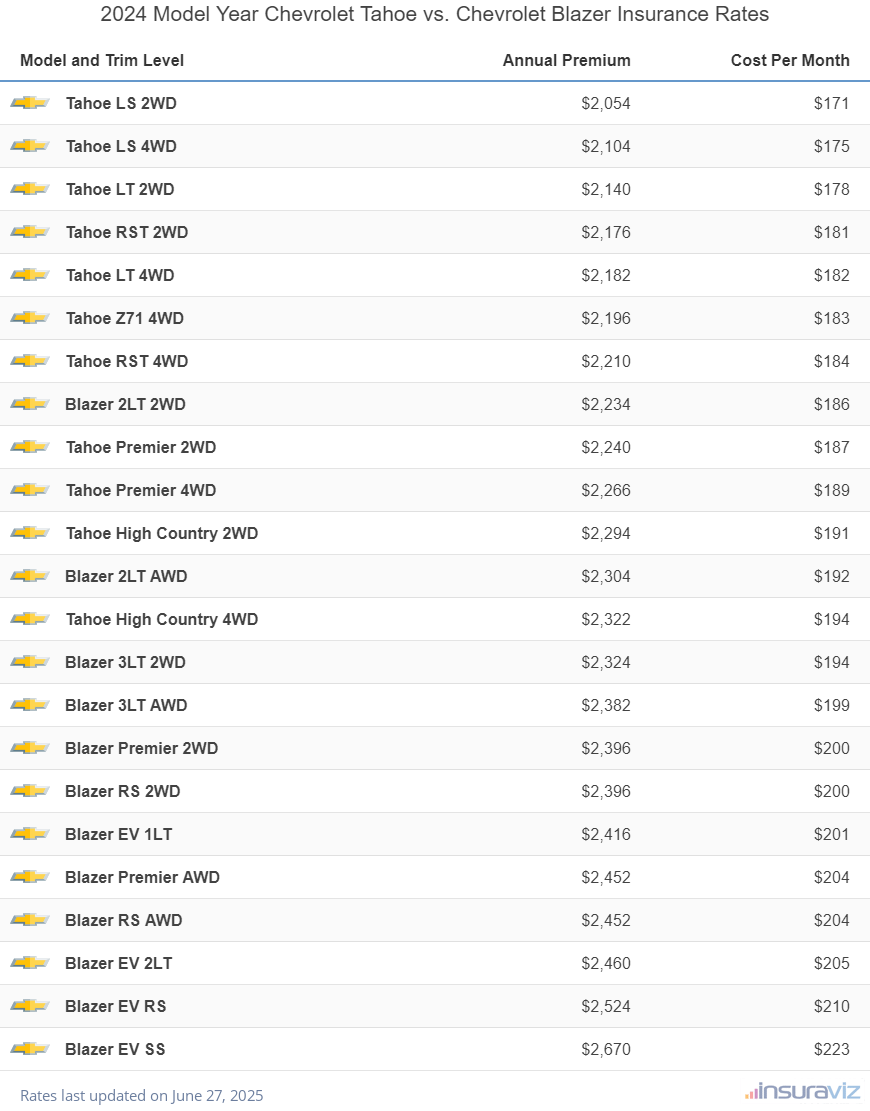The height and width of the screenshot is (1111, 870).
Task: Click Chevrolet logo beside Tahoe High Country 2WD
Action: [30, 533]
